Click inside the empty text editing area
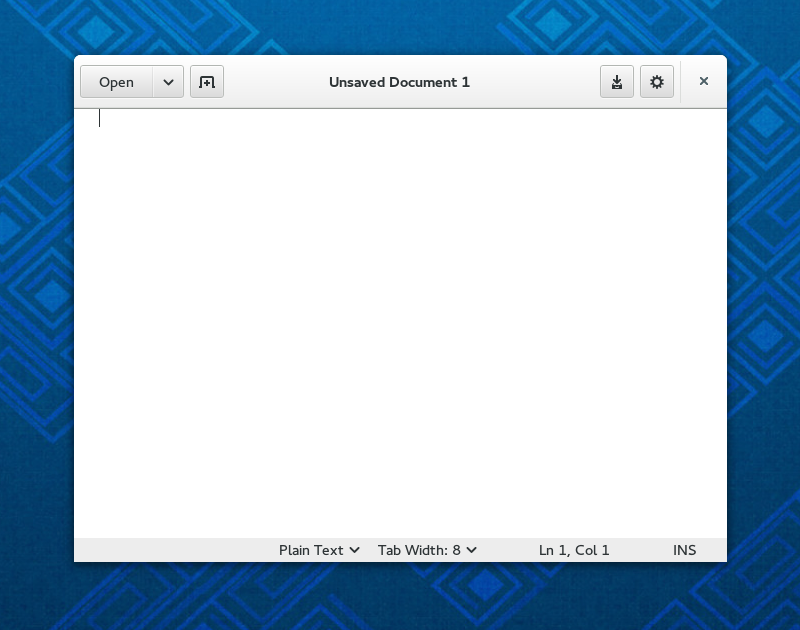Image resolution: width=800 pixels, height=630 pixels. pos(400,323)
